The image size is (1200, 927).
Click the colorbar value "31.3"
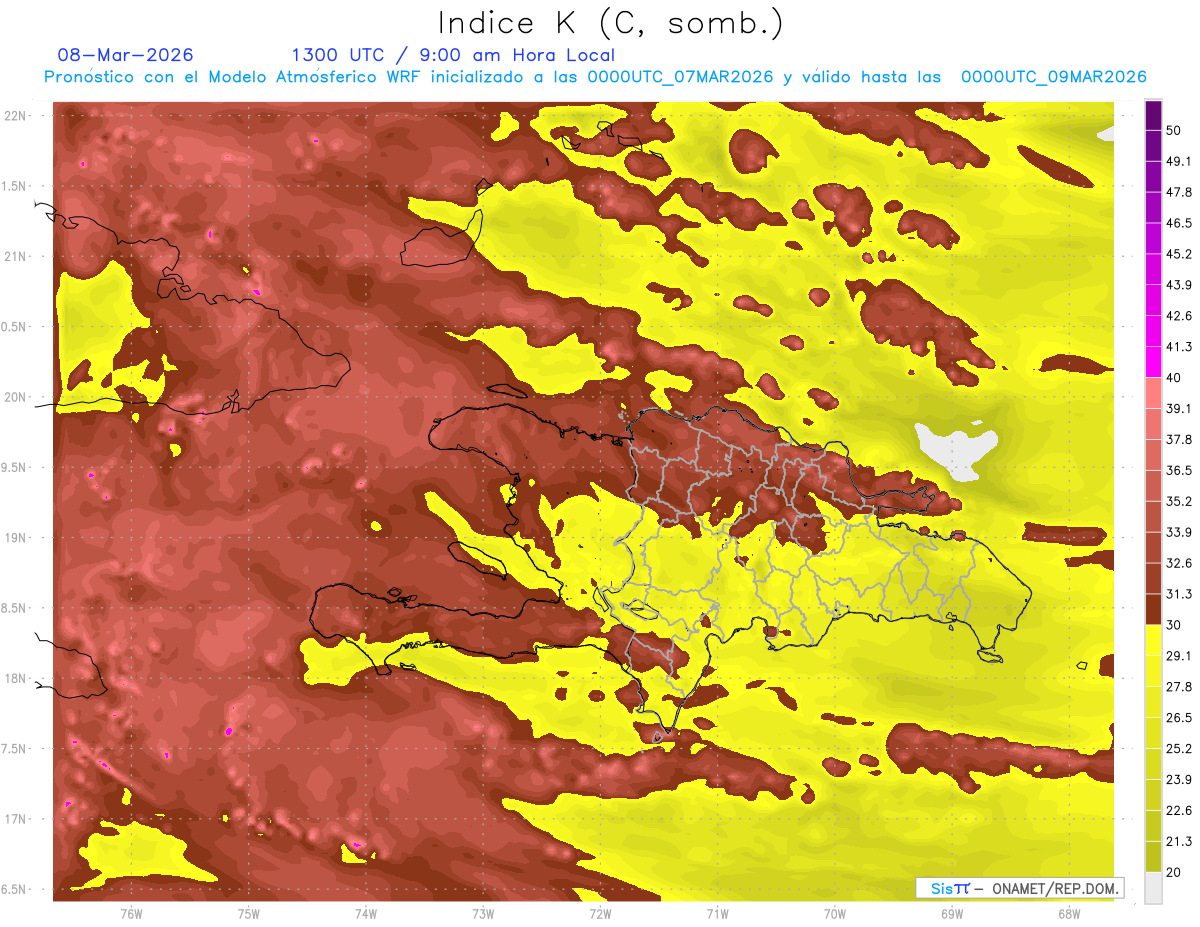point(1179,594)
